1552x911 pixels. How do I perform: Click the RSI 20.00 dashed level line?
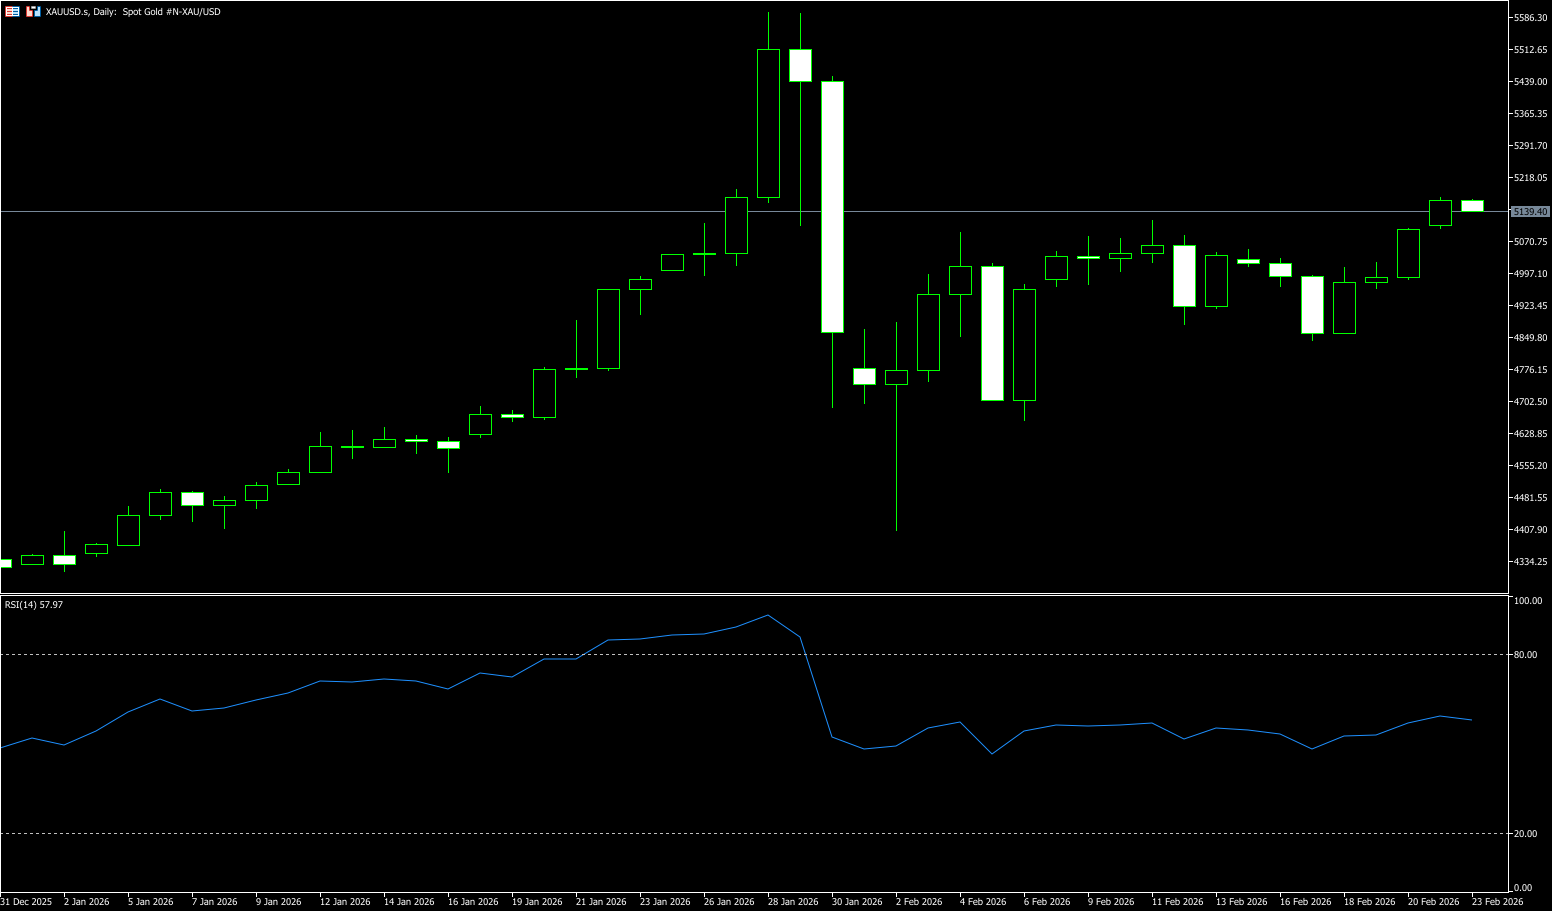click(600, 833)
